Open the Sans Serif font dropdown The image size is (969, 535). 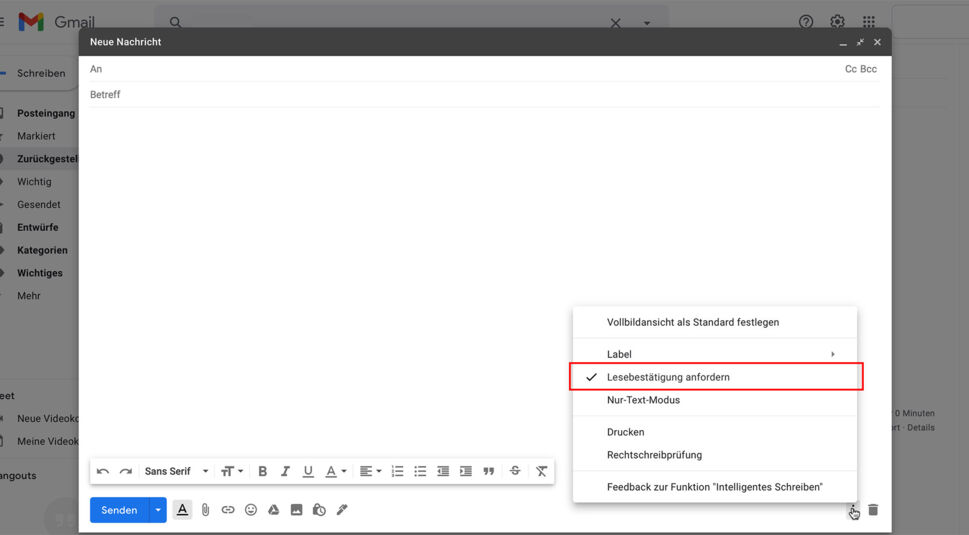pyautogui.click(x=177, y=471)
